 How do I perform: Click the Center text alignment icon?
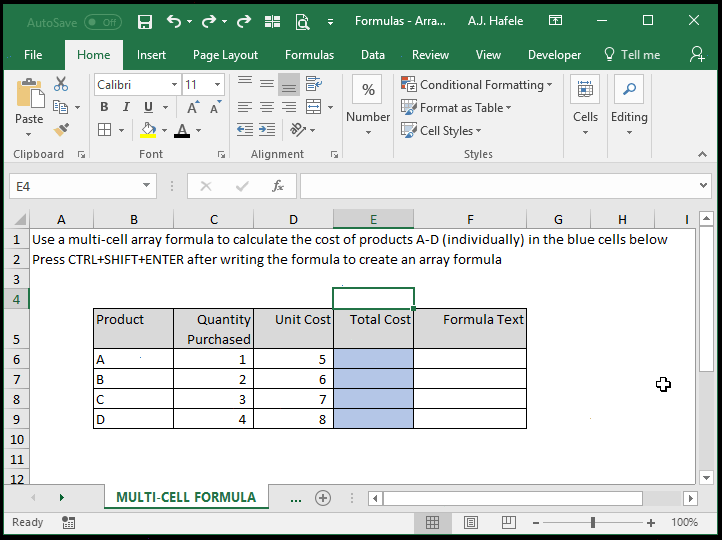(x=267, y=107)
